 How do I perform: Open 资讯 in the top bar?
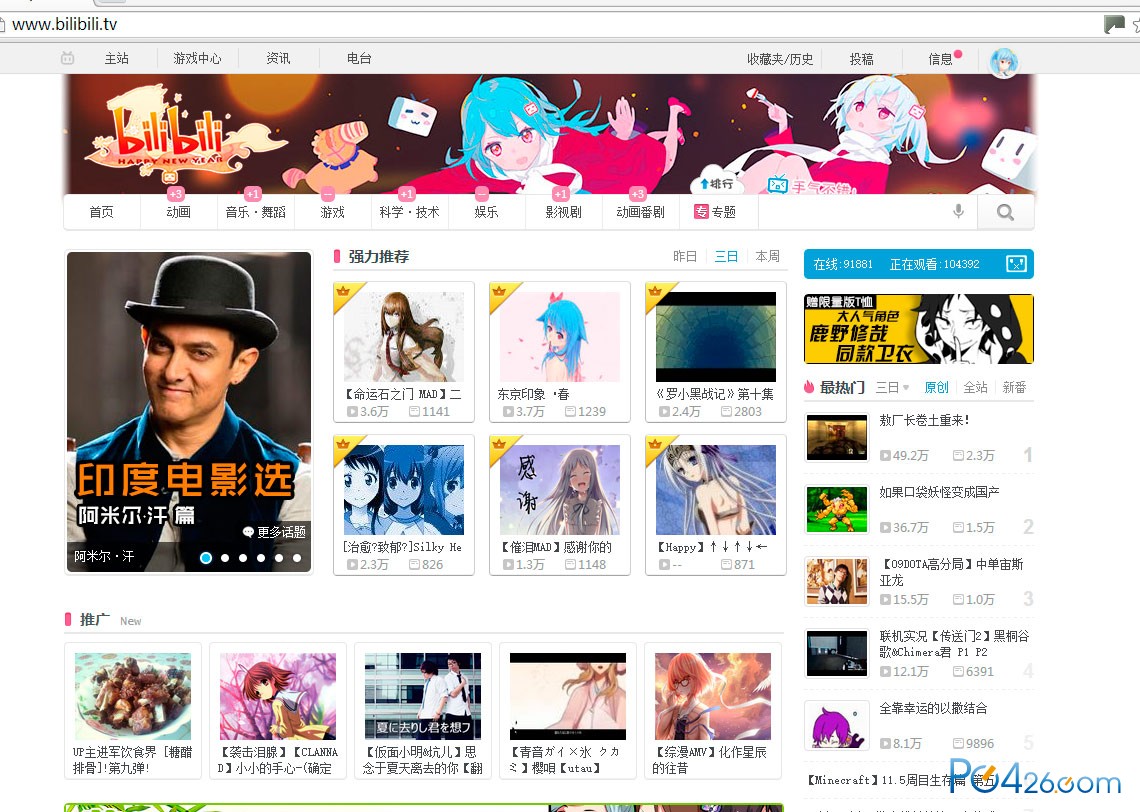pos(278,58)
